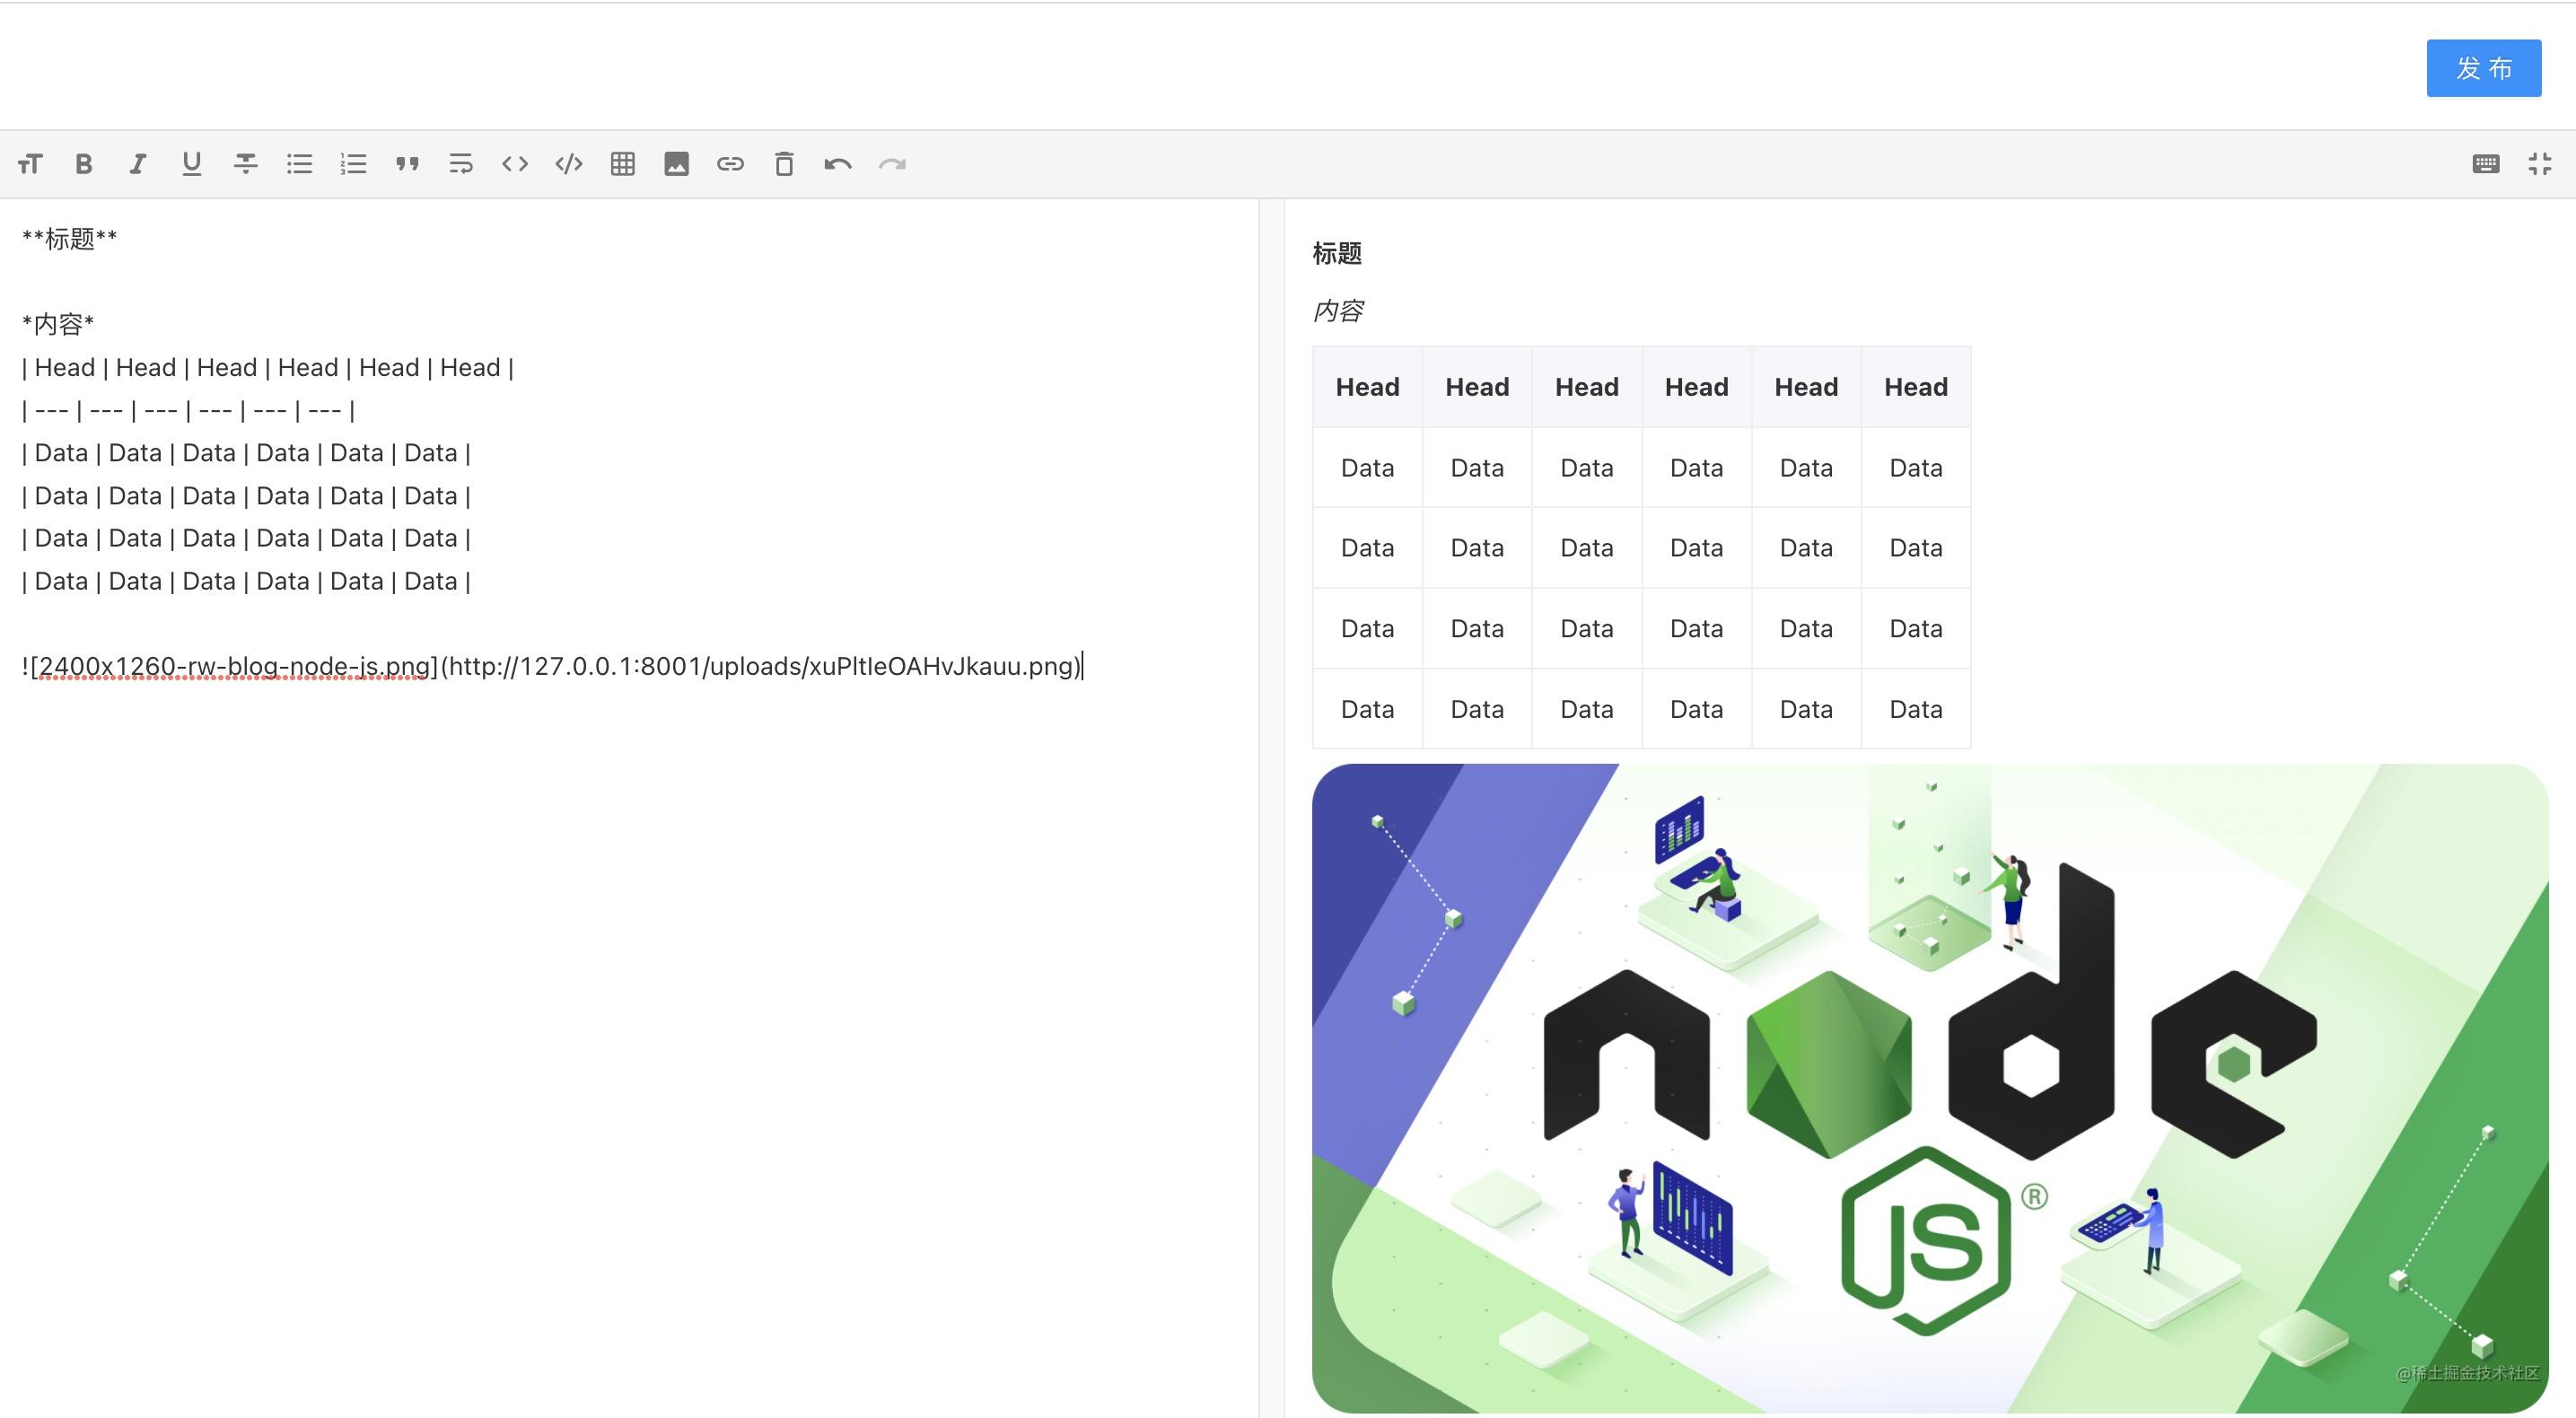Insert an unordered bullet list
The width and height of the screenshot is (2576, 1418).
(x=300, y=164)
